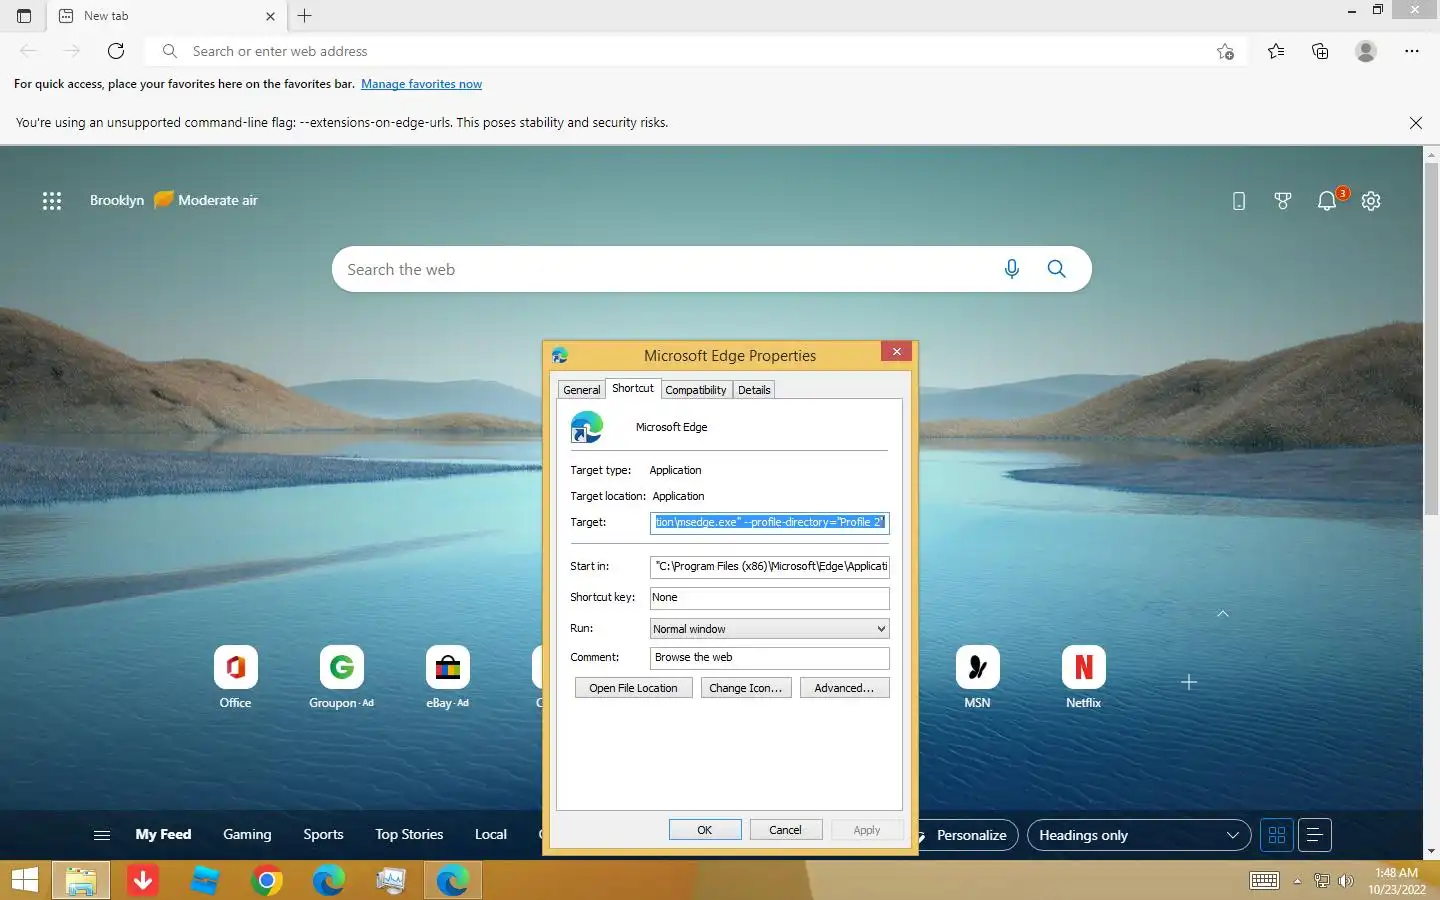Select the Gaming feed tab
Viewport: 1440px width, 900px height.
247,834
